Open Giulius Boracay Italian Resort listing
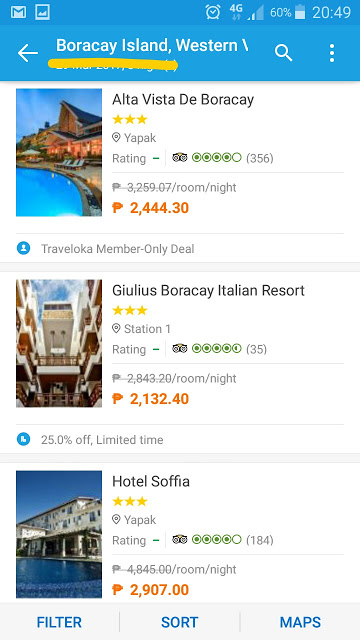360x640 pixels. click(x=208, y=291)
